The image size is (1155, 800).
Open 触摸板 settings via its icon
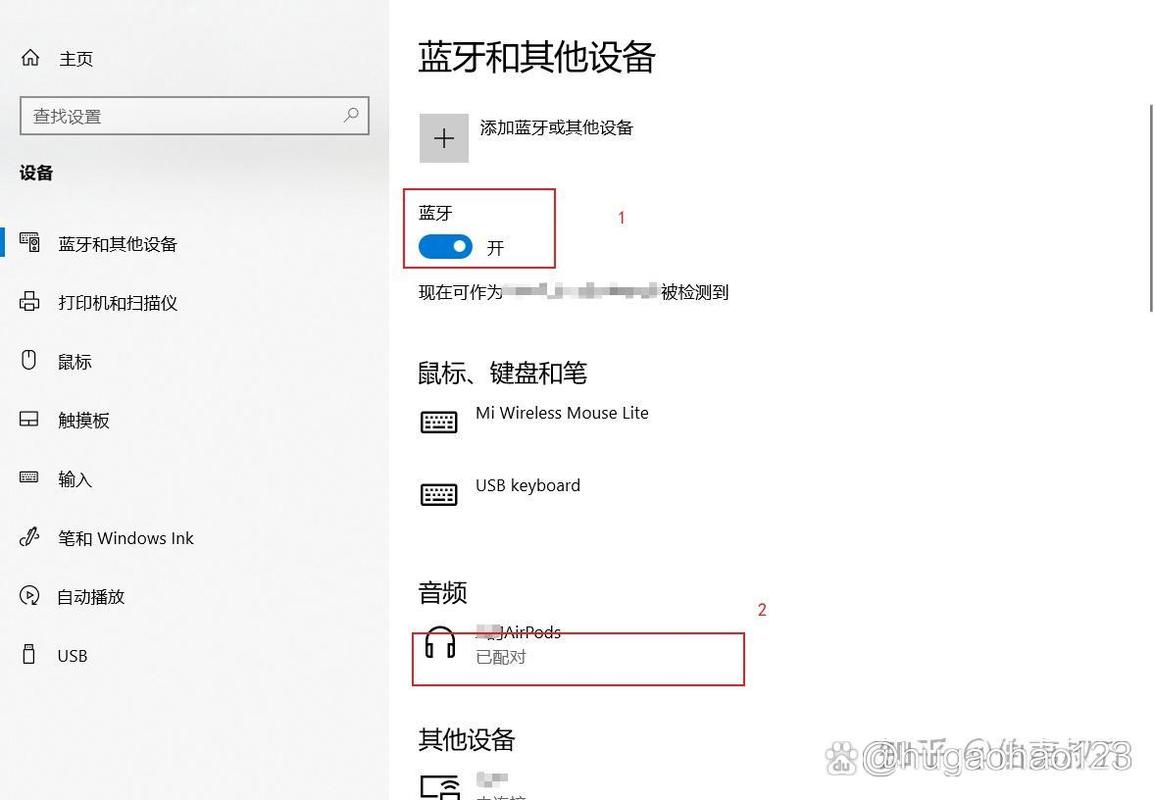[31, 420]
